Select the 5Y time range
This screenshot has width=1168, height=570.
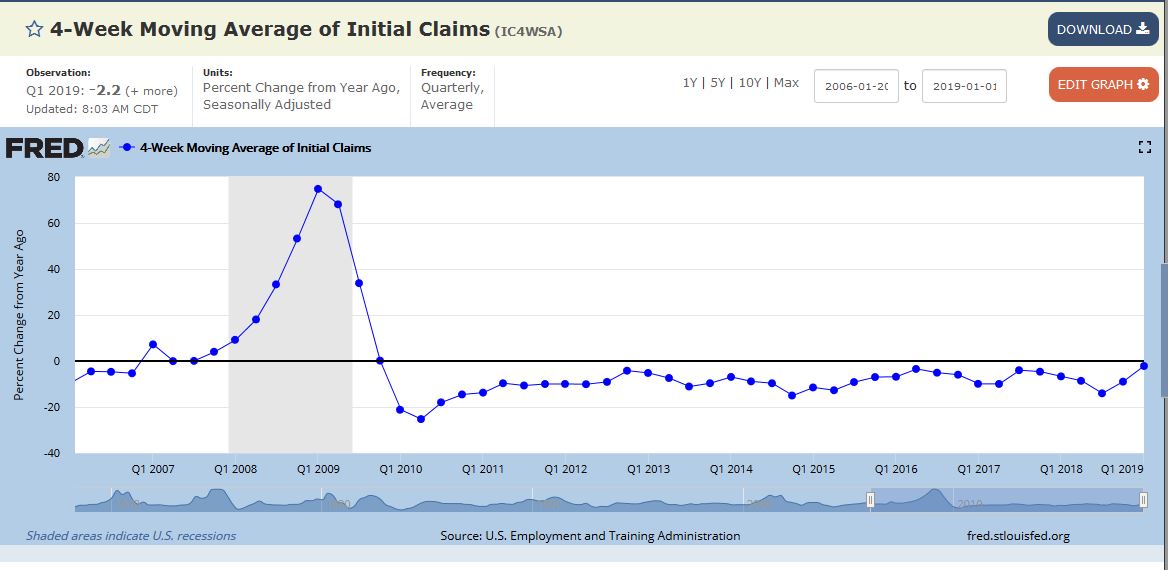coord(718,83)
